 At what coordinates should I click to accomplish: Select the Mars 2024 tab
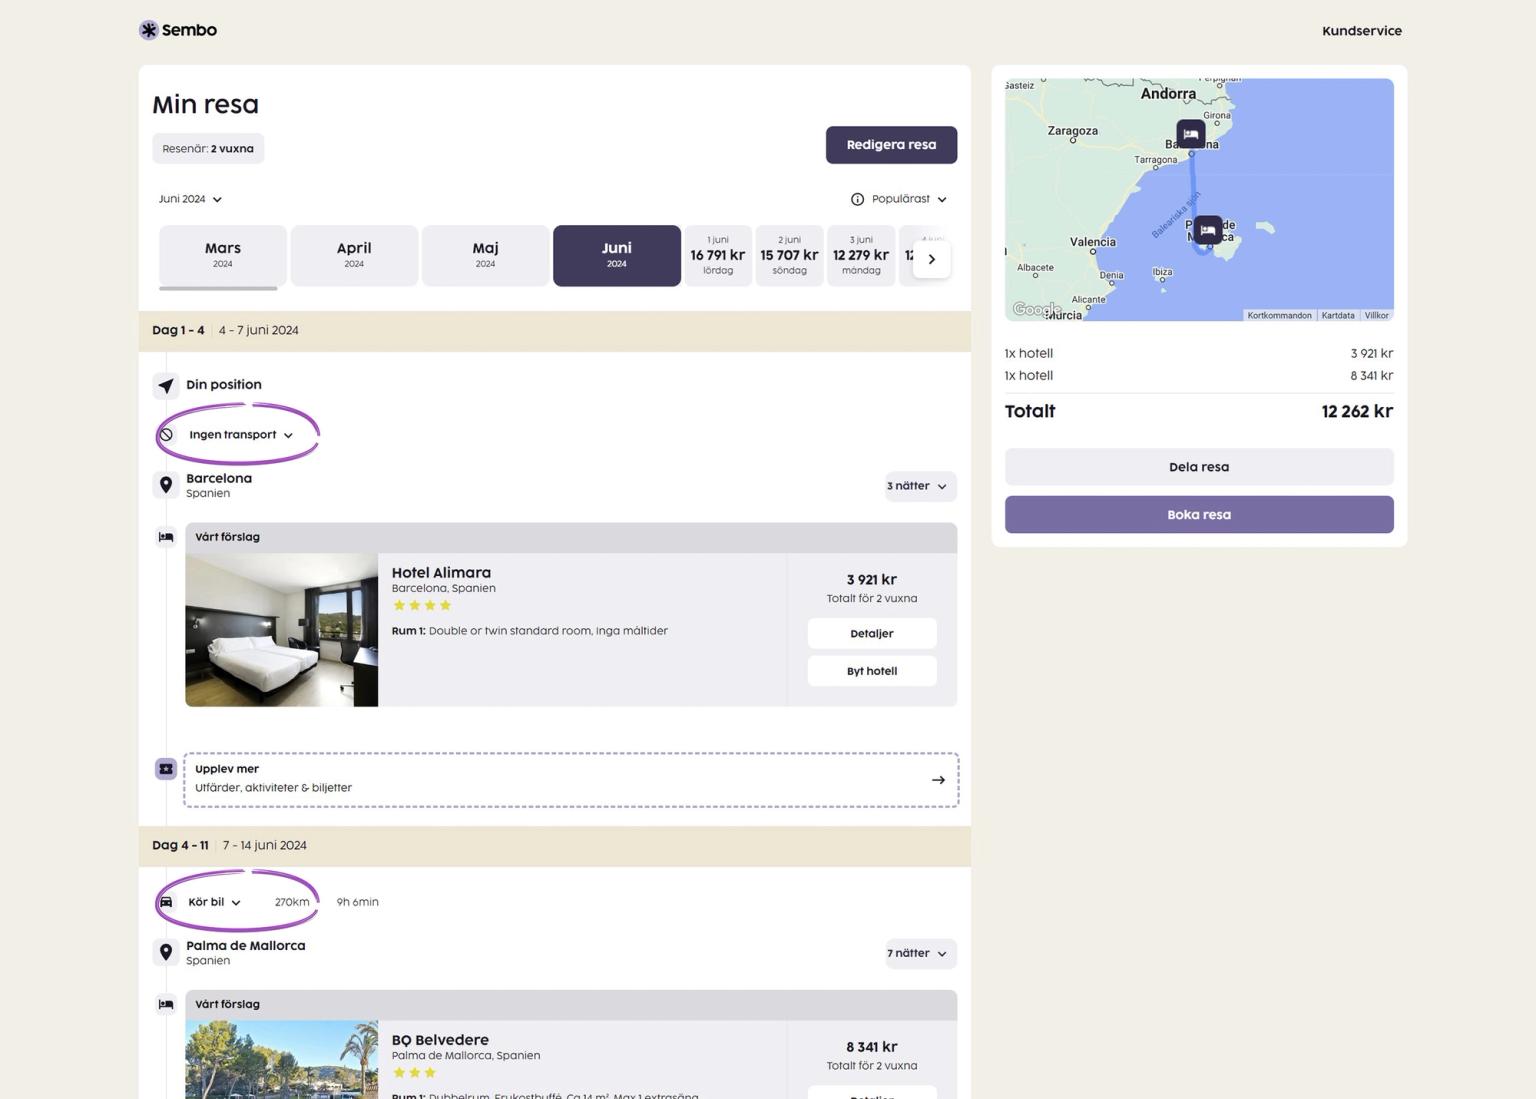223,256
